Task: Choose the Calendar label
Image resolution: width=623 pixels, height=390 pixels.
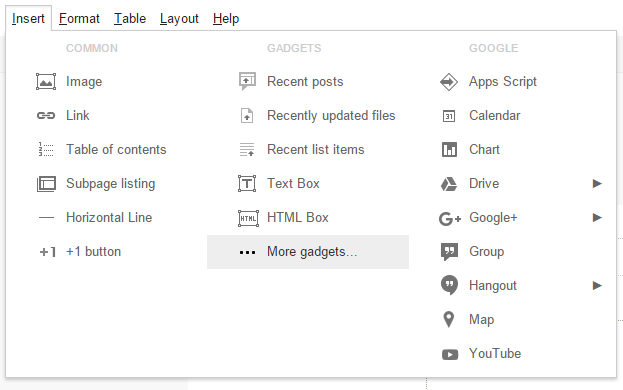Action: pos(495,116)
